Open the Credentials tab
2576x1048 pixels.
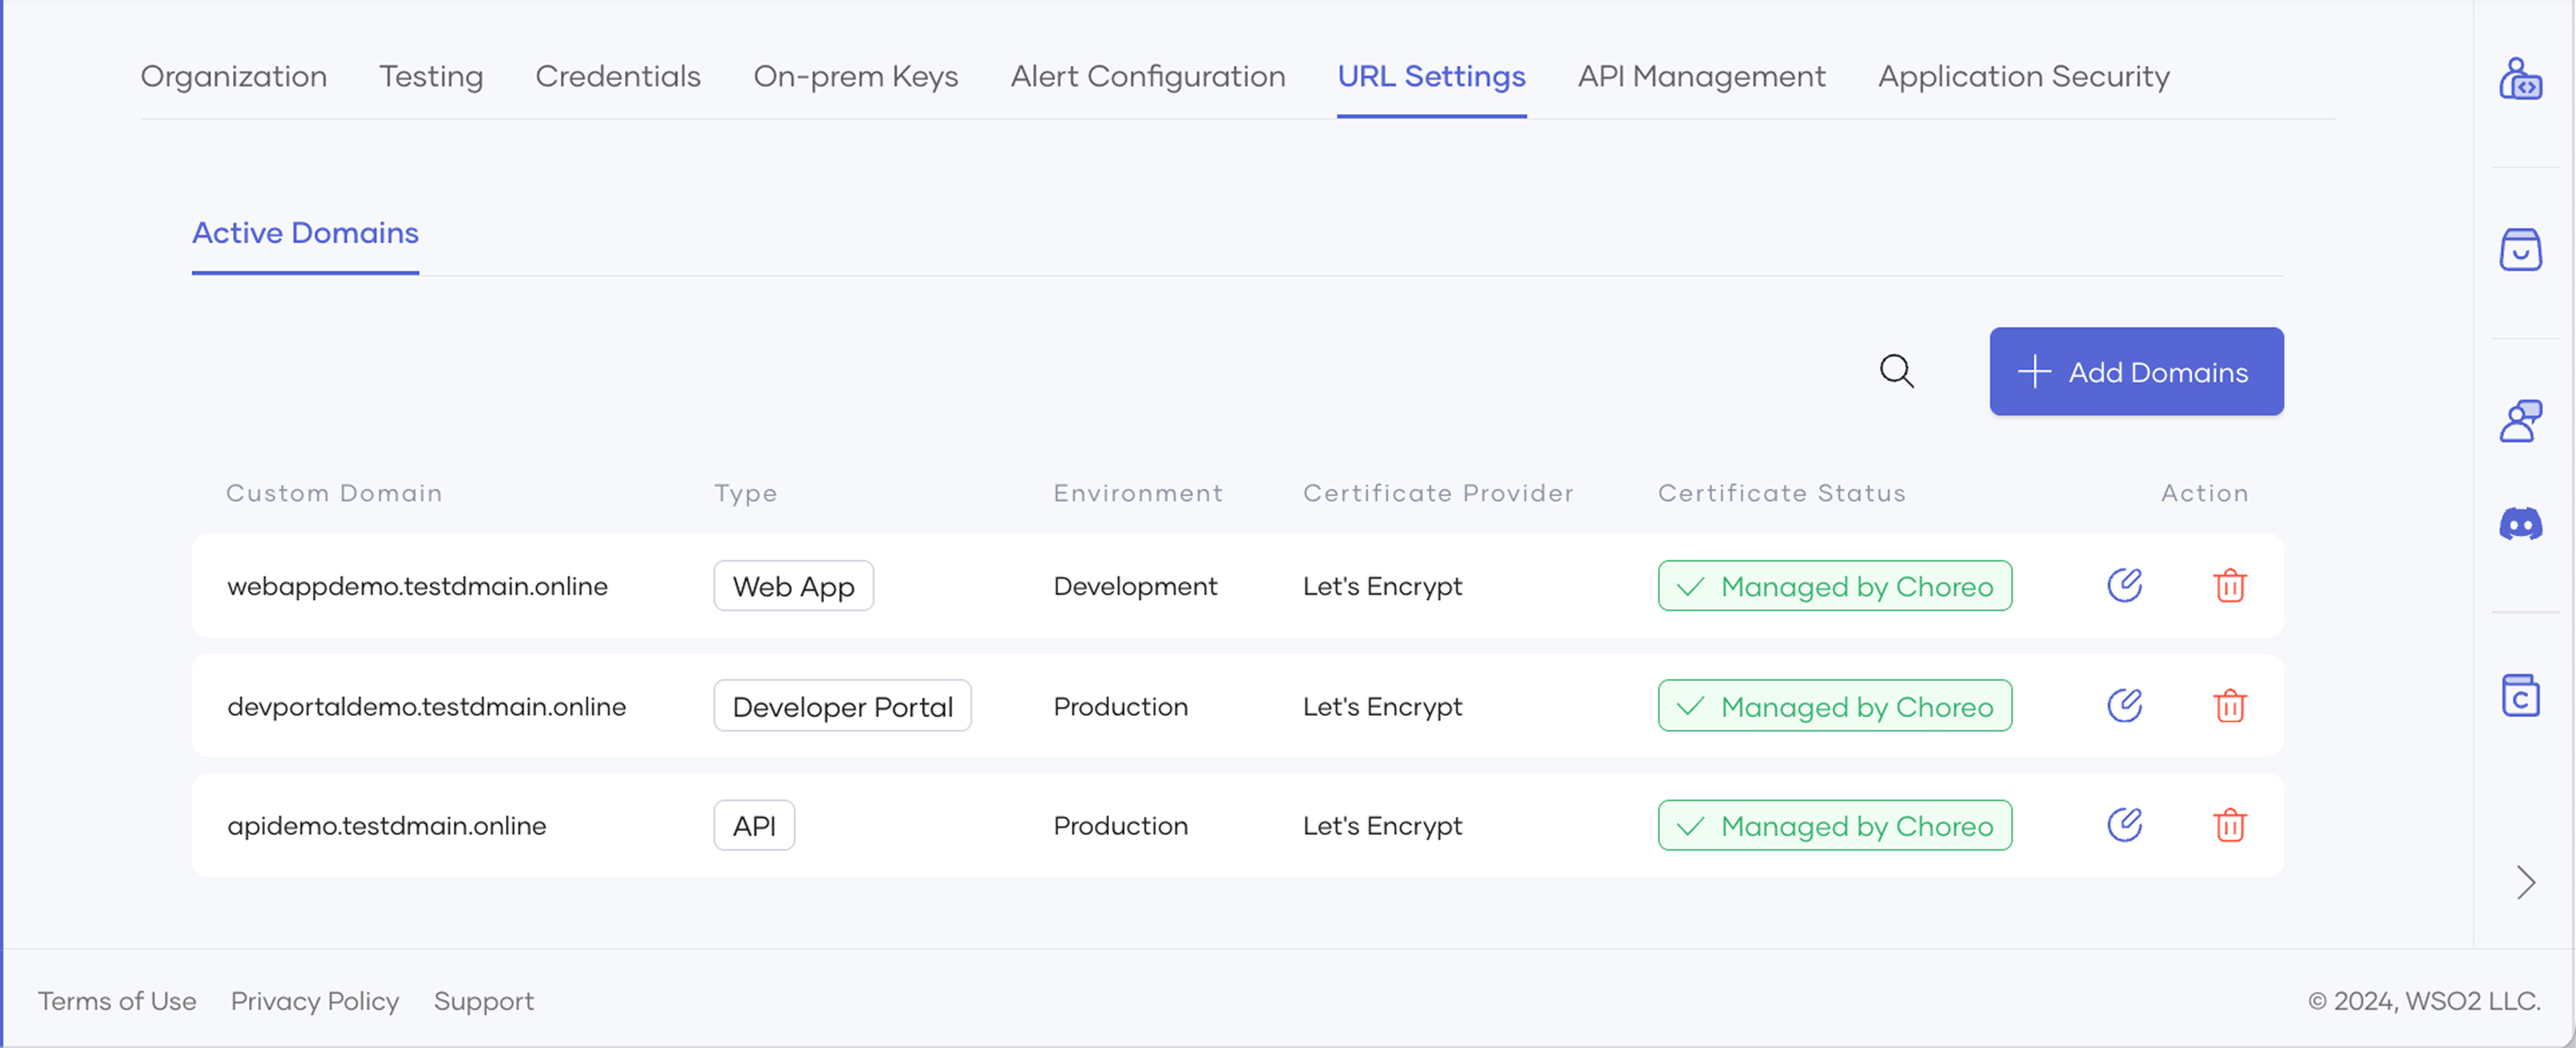[x=618, y=76]
